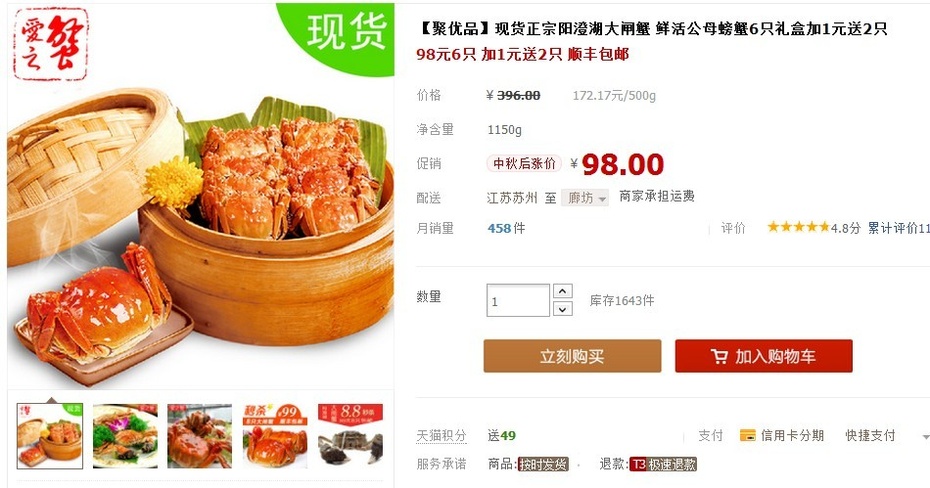Click the T3 极速退款 badge

click(663, 464)
